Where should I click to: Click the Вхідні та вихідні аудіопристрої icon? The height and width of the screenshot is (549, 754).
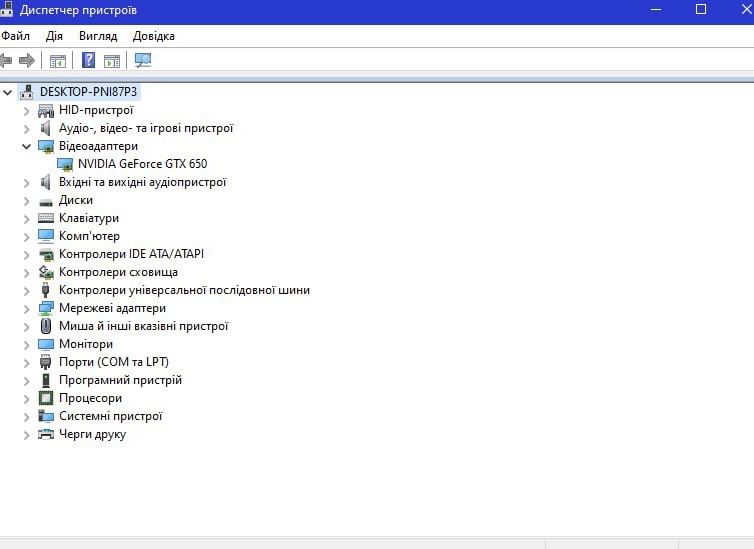pos(46,182)
